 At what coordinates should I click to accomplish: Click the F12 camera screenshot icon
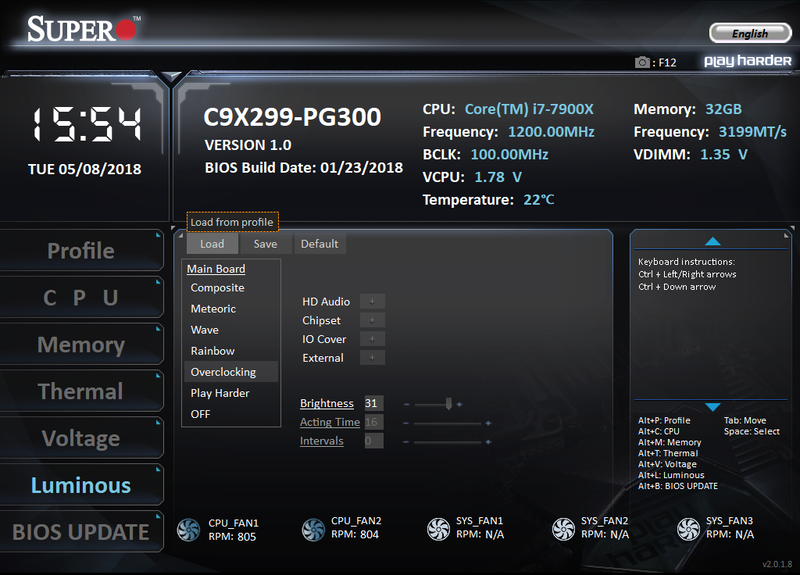[x=642, y=62]
